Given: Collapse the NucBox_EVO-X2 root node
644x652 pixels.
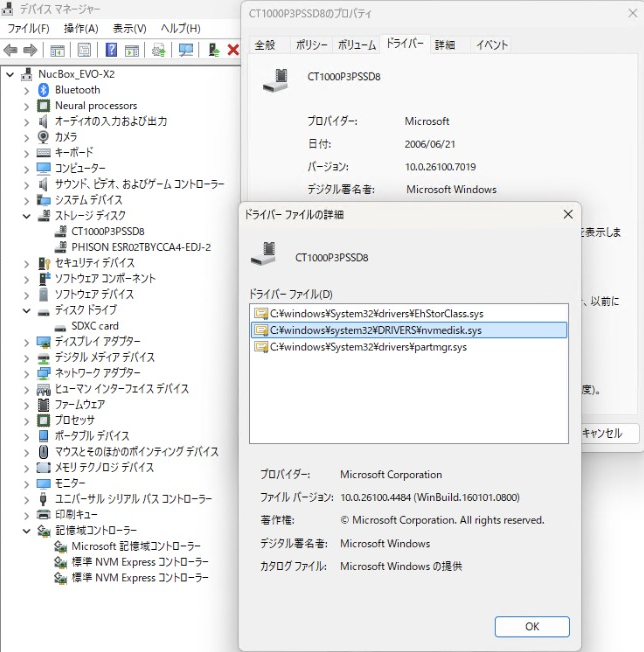Looking at the screenshot, I should (x=11, y=74).
